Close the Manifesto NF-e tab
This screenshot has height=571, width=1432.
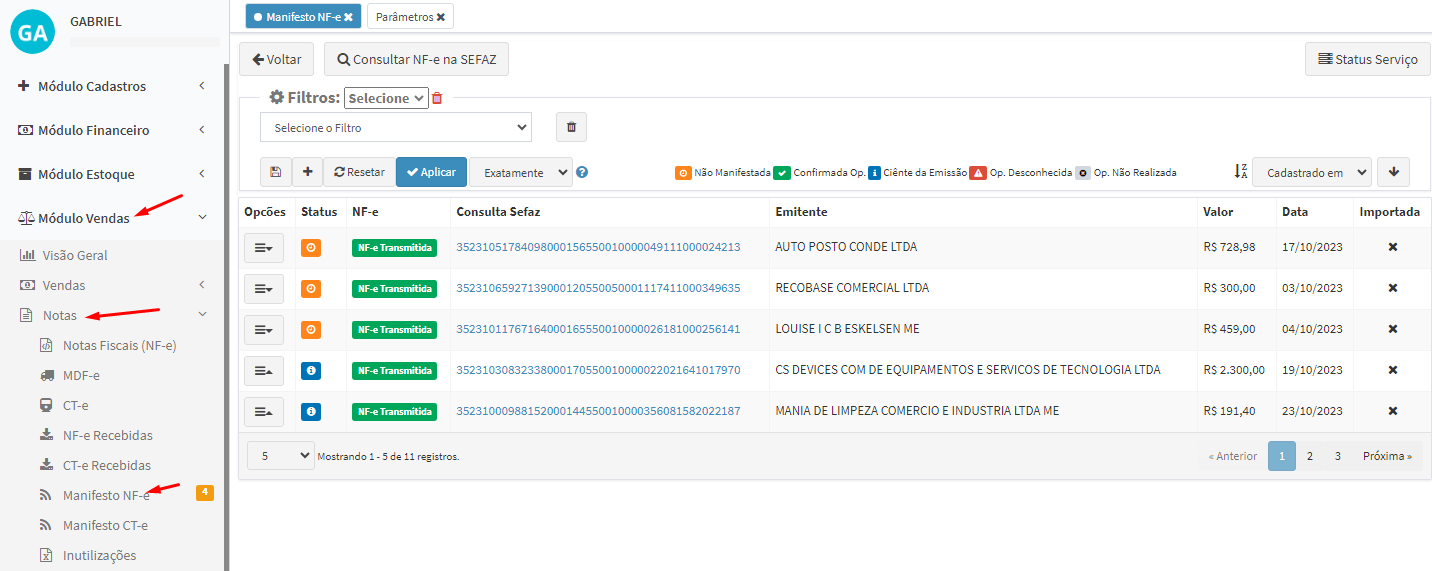pos(348,17)
